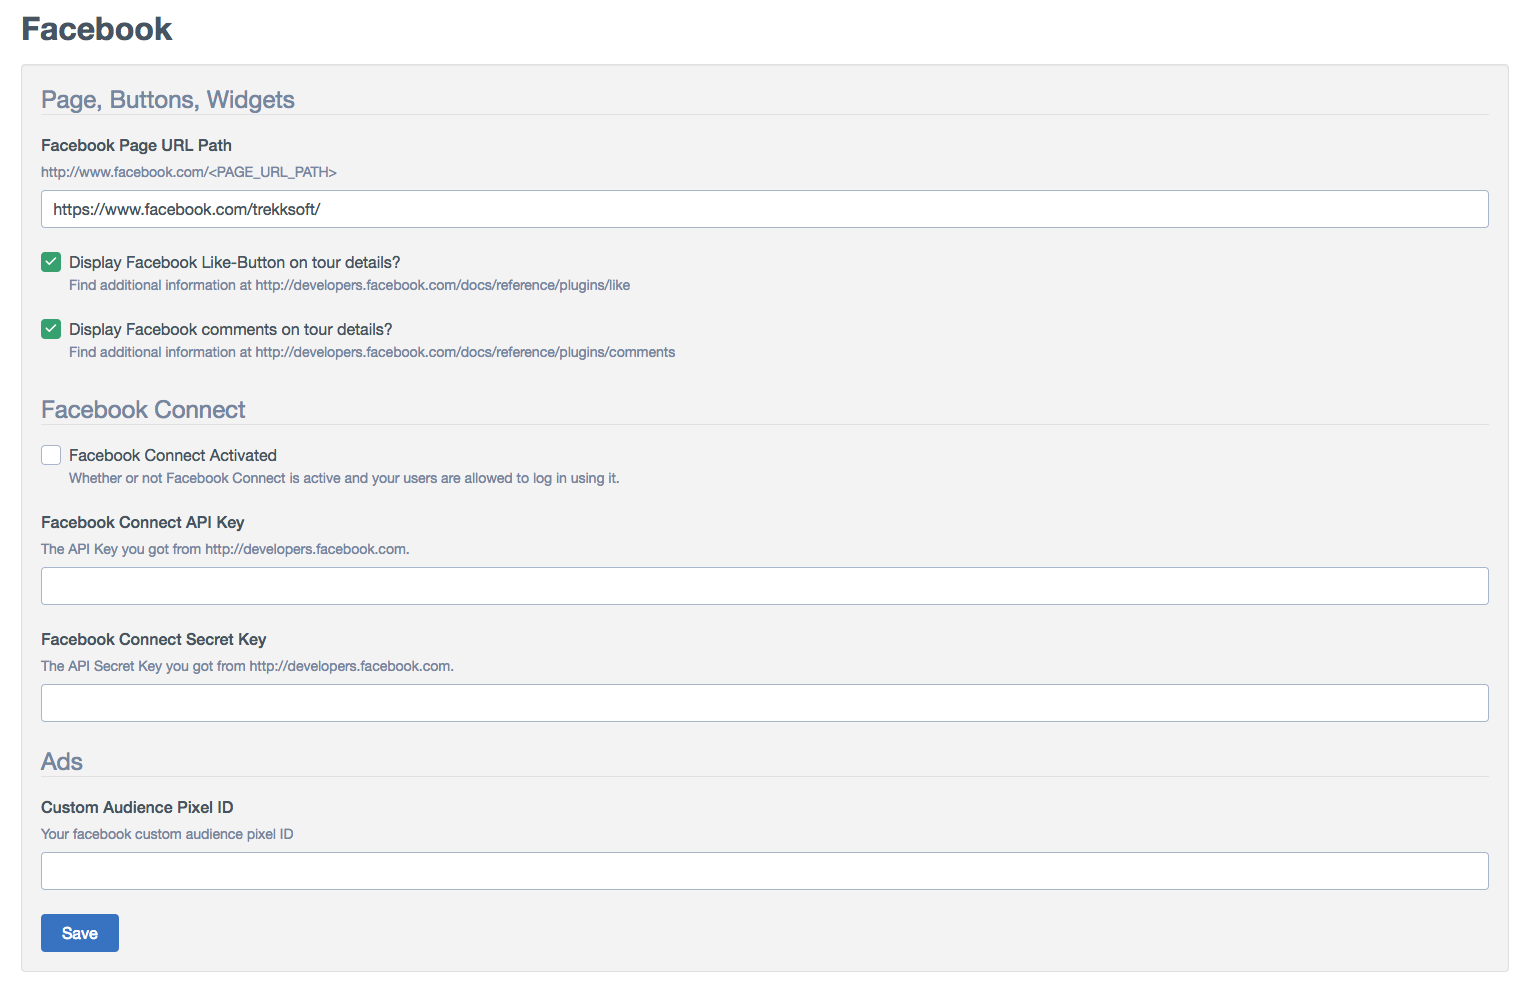Click the 'Ads' section heading
Image resolution: width=1525 pixels, height=987 pixels.
(62, 762)
